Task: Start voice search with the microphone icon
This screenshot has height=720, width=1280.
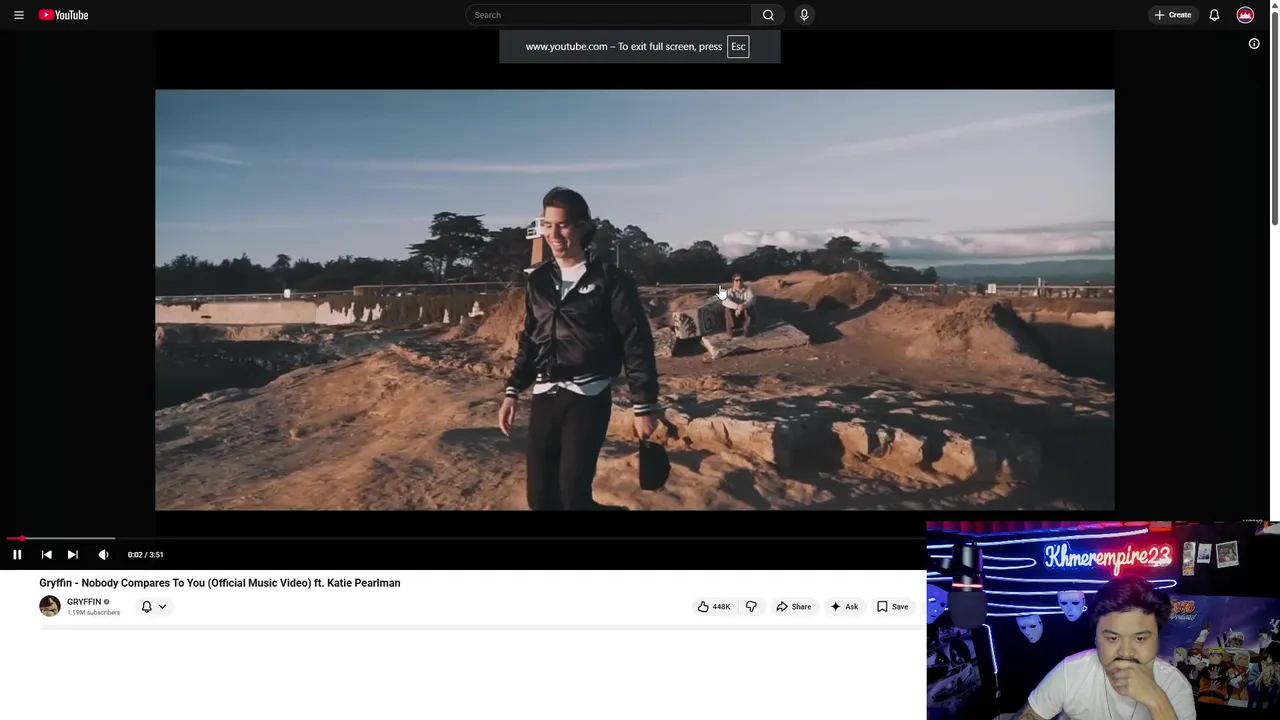Action: coord(804,15)
